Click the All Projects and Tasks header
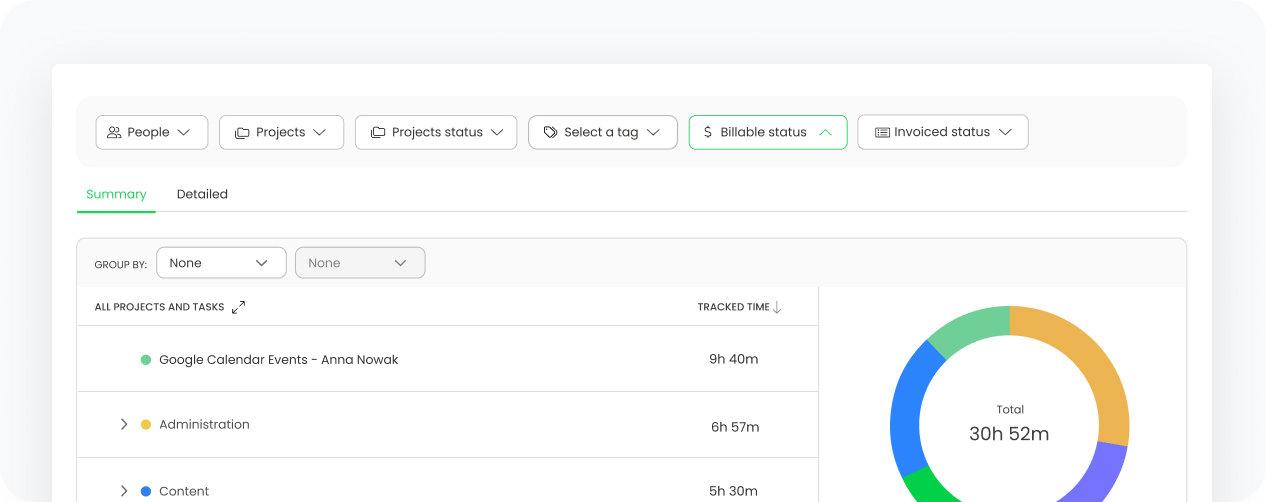Viewport: 1266px width, 502px height. pyautogui.click(x=160, y=307)
